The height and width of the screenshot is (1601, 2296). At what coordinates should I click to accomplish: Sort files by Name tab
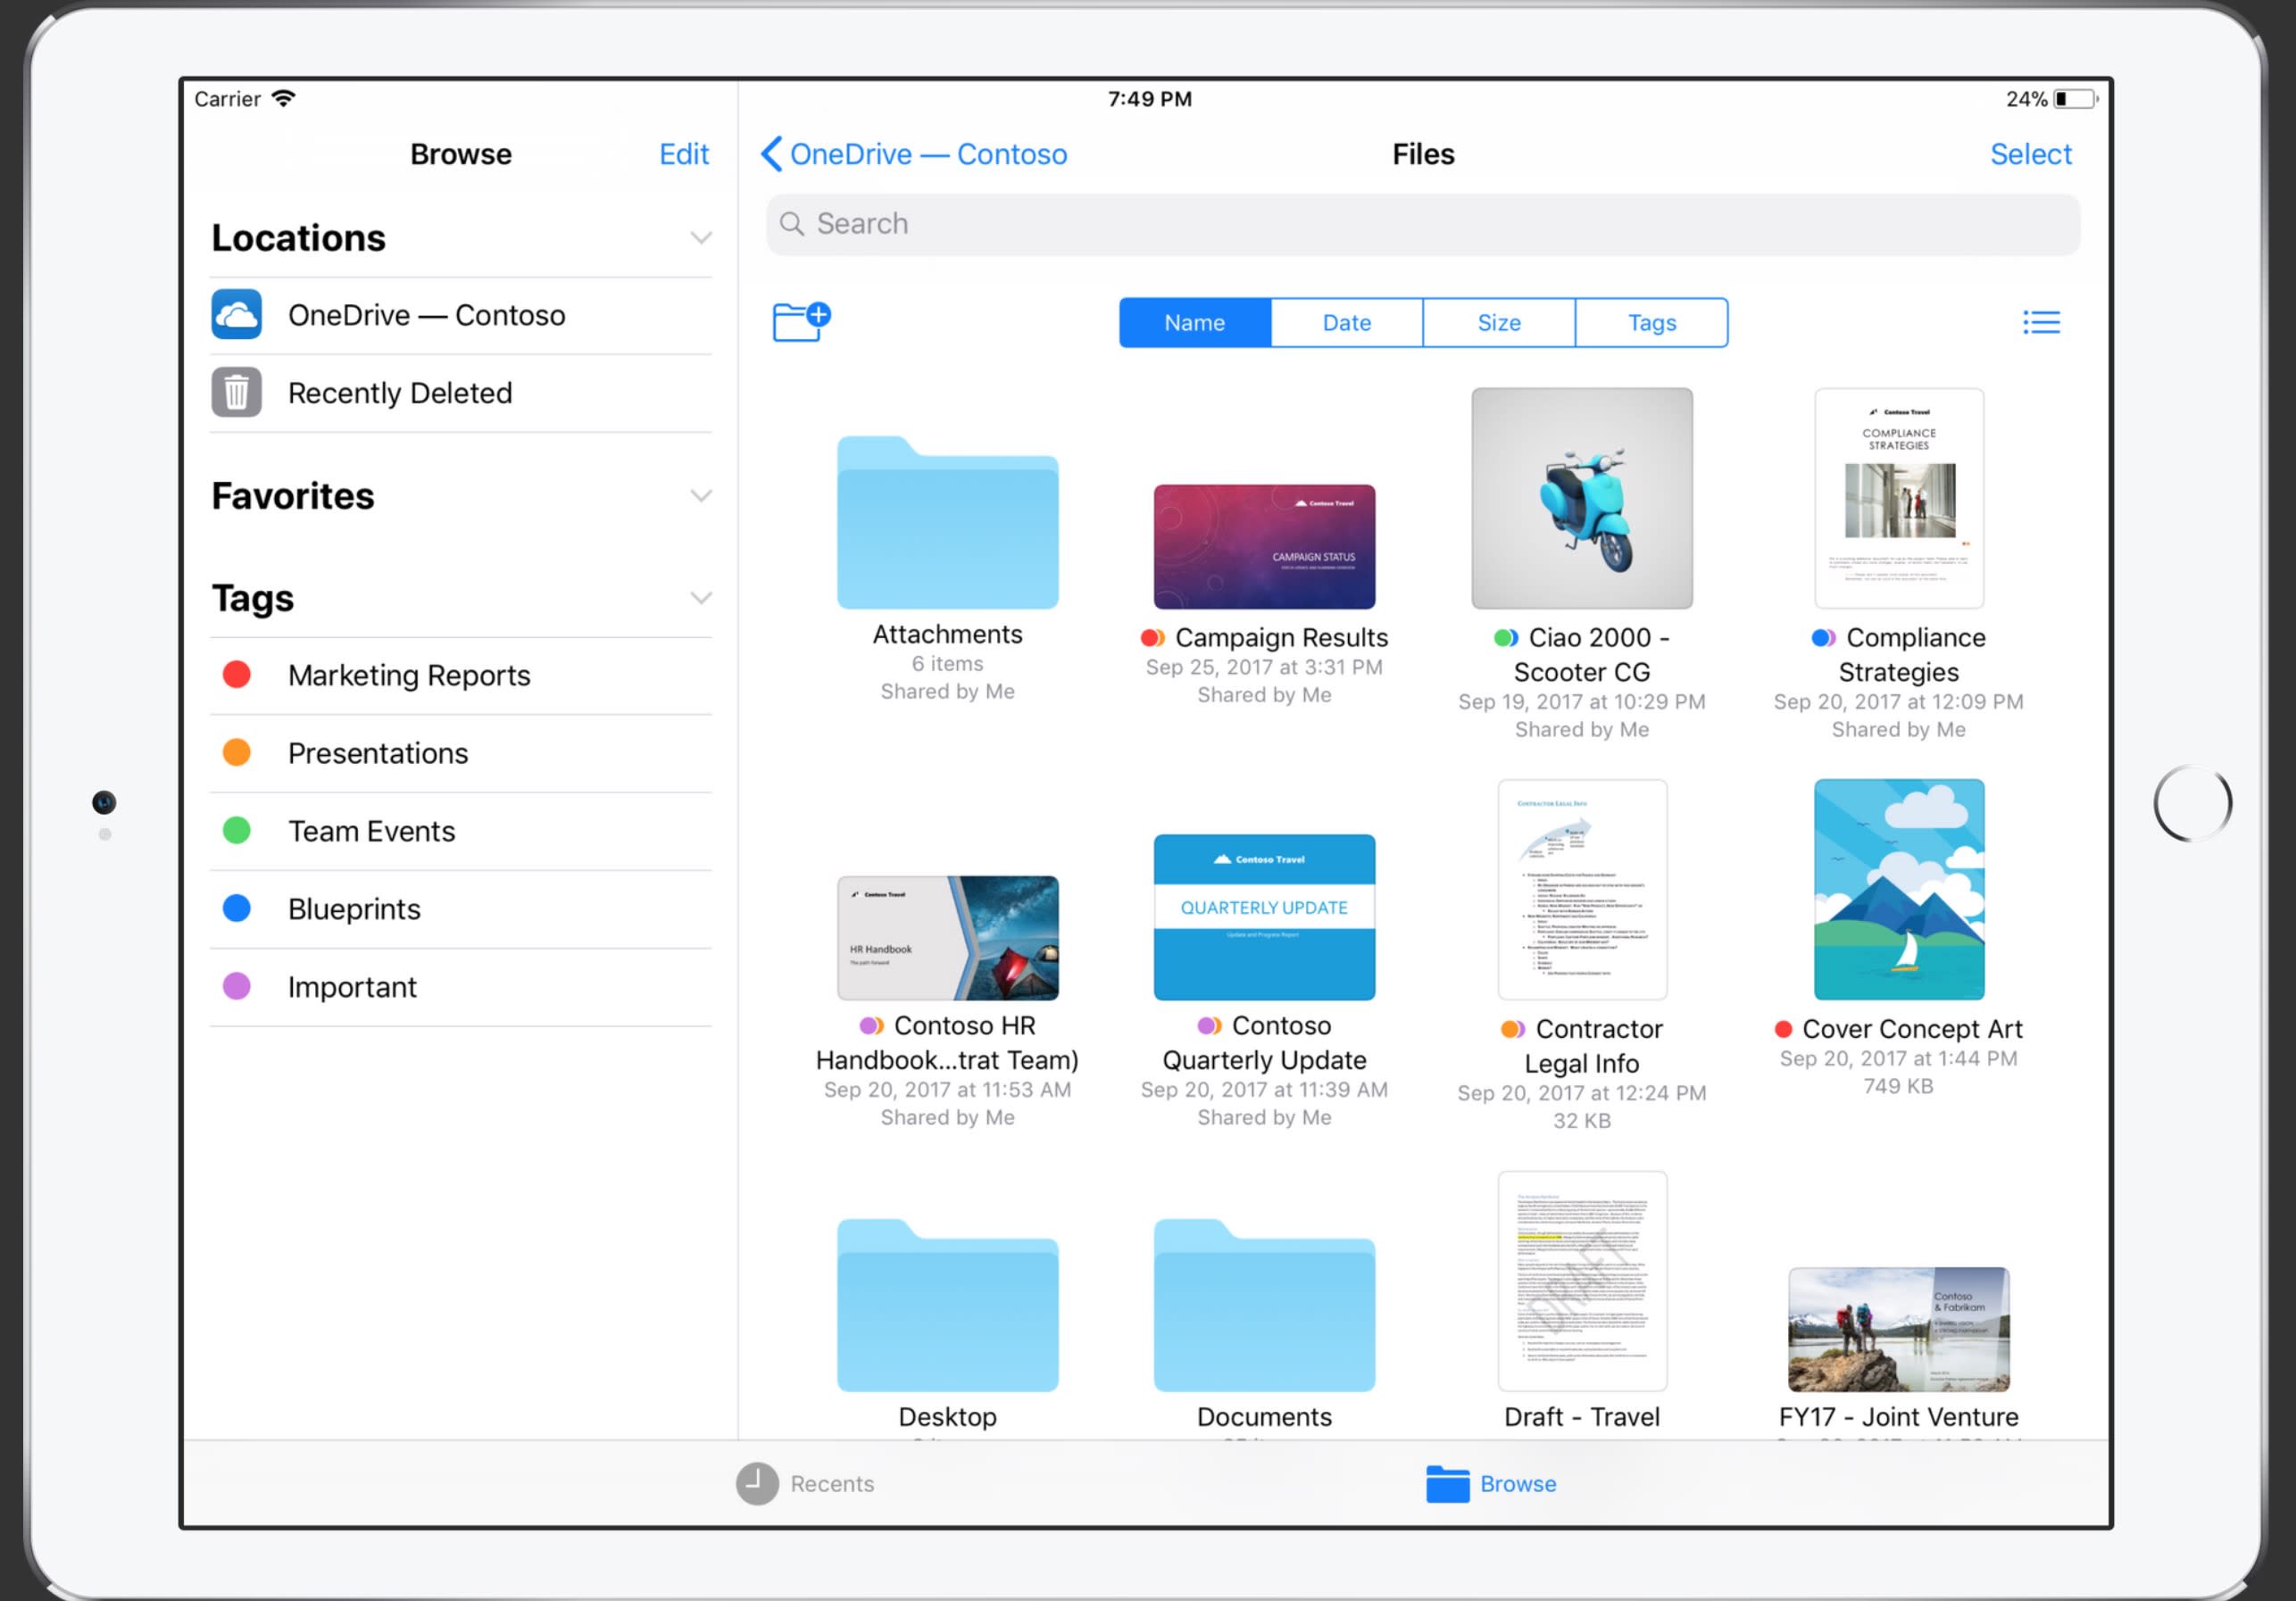pos(1194,323)
